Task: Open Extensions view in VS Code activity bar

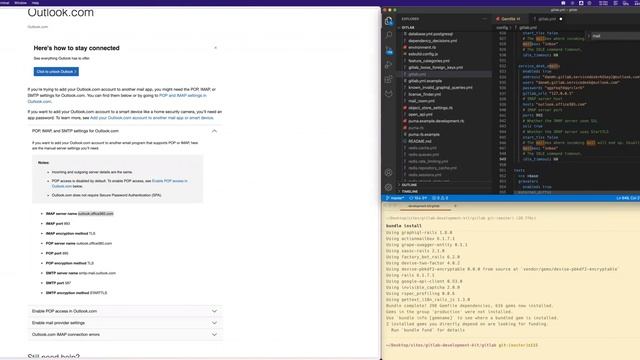Action: point(389,79)
